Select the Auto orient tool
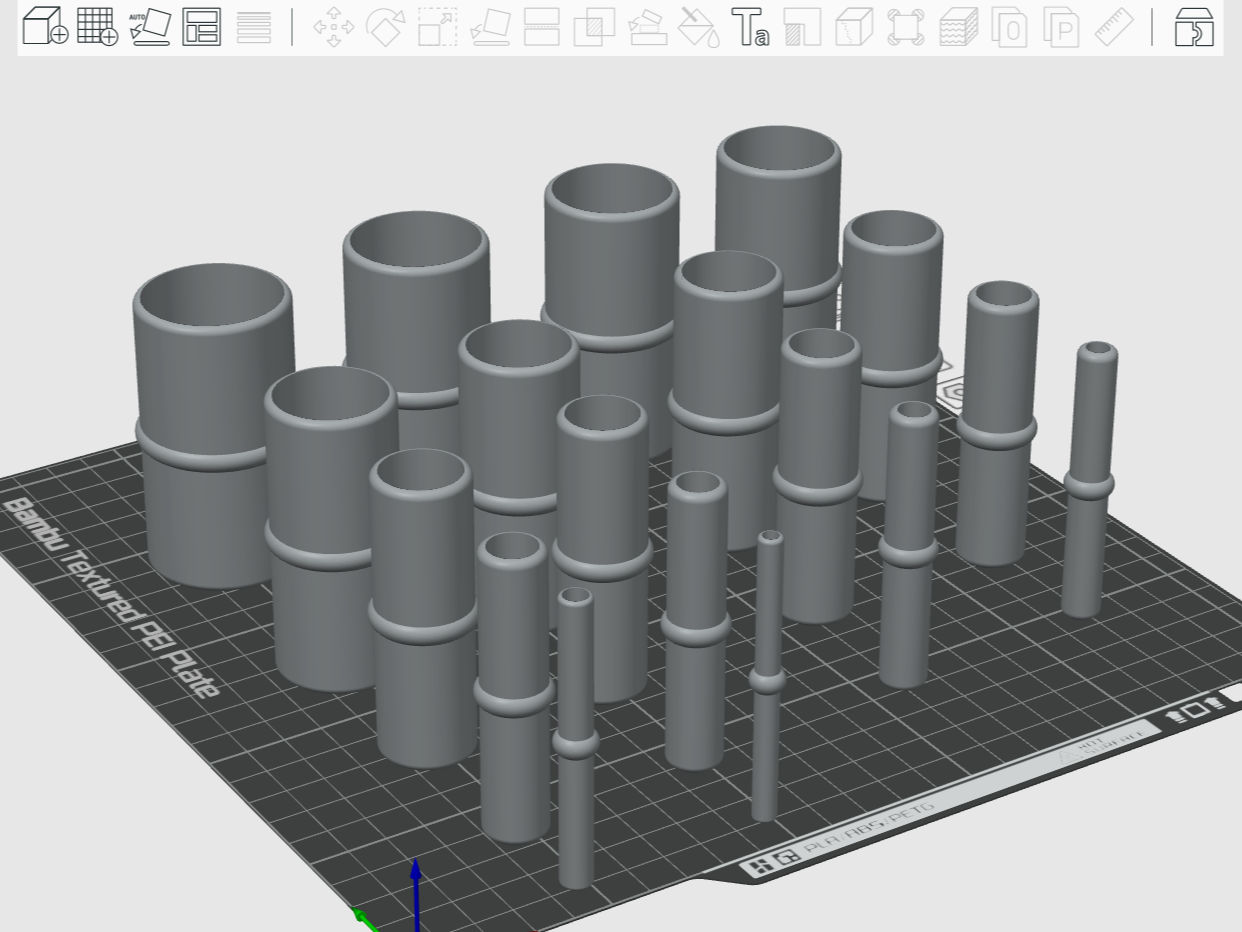This screenshot has height=932, width=1242. [151, 27]
